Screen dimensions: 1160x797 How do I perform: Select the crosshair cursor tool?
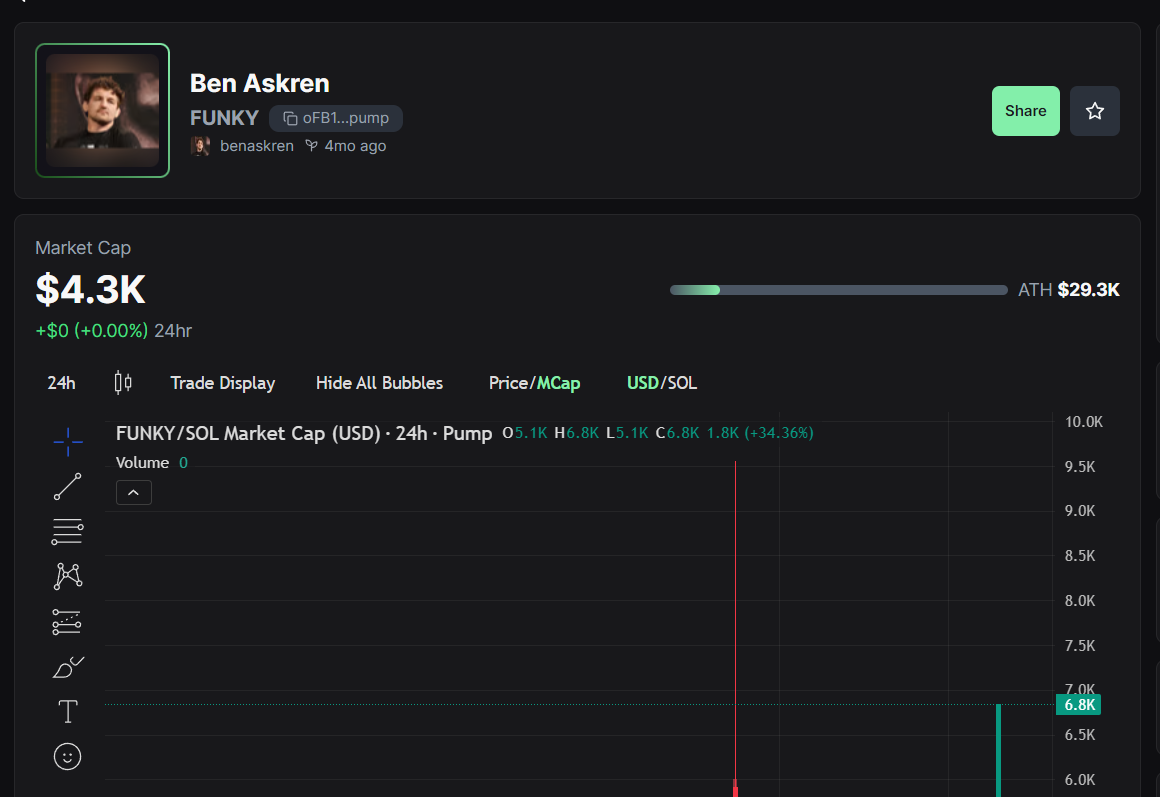pos(68,441)
